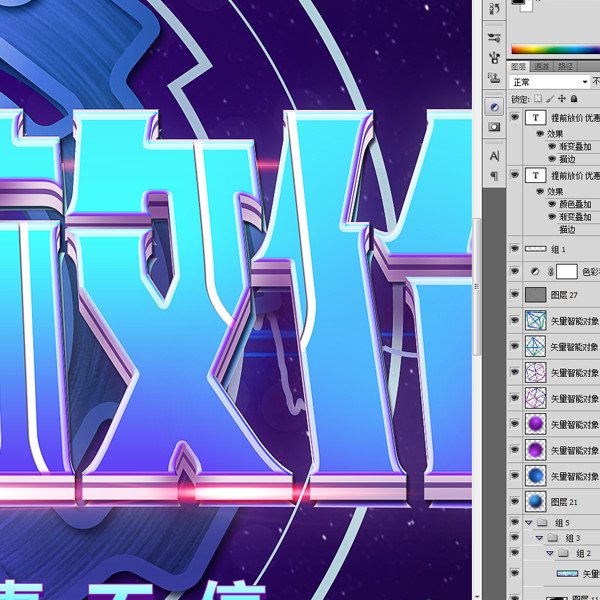The width and height of the screenshot is (600, 600).
Task: Click the mask link chain icon
Action: [x=550, y=272]
